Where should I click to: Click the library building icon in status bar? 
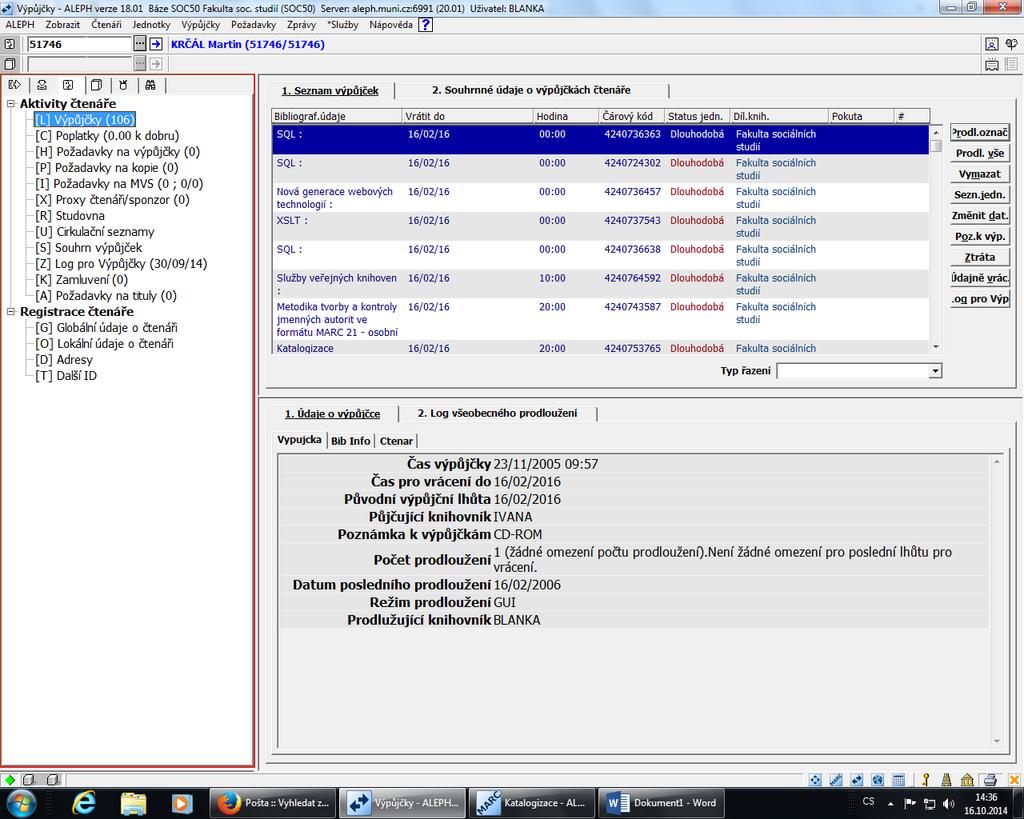click(967, 780)
